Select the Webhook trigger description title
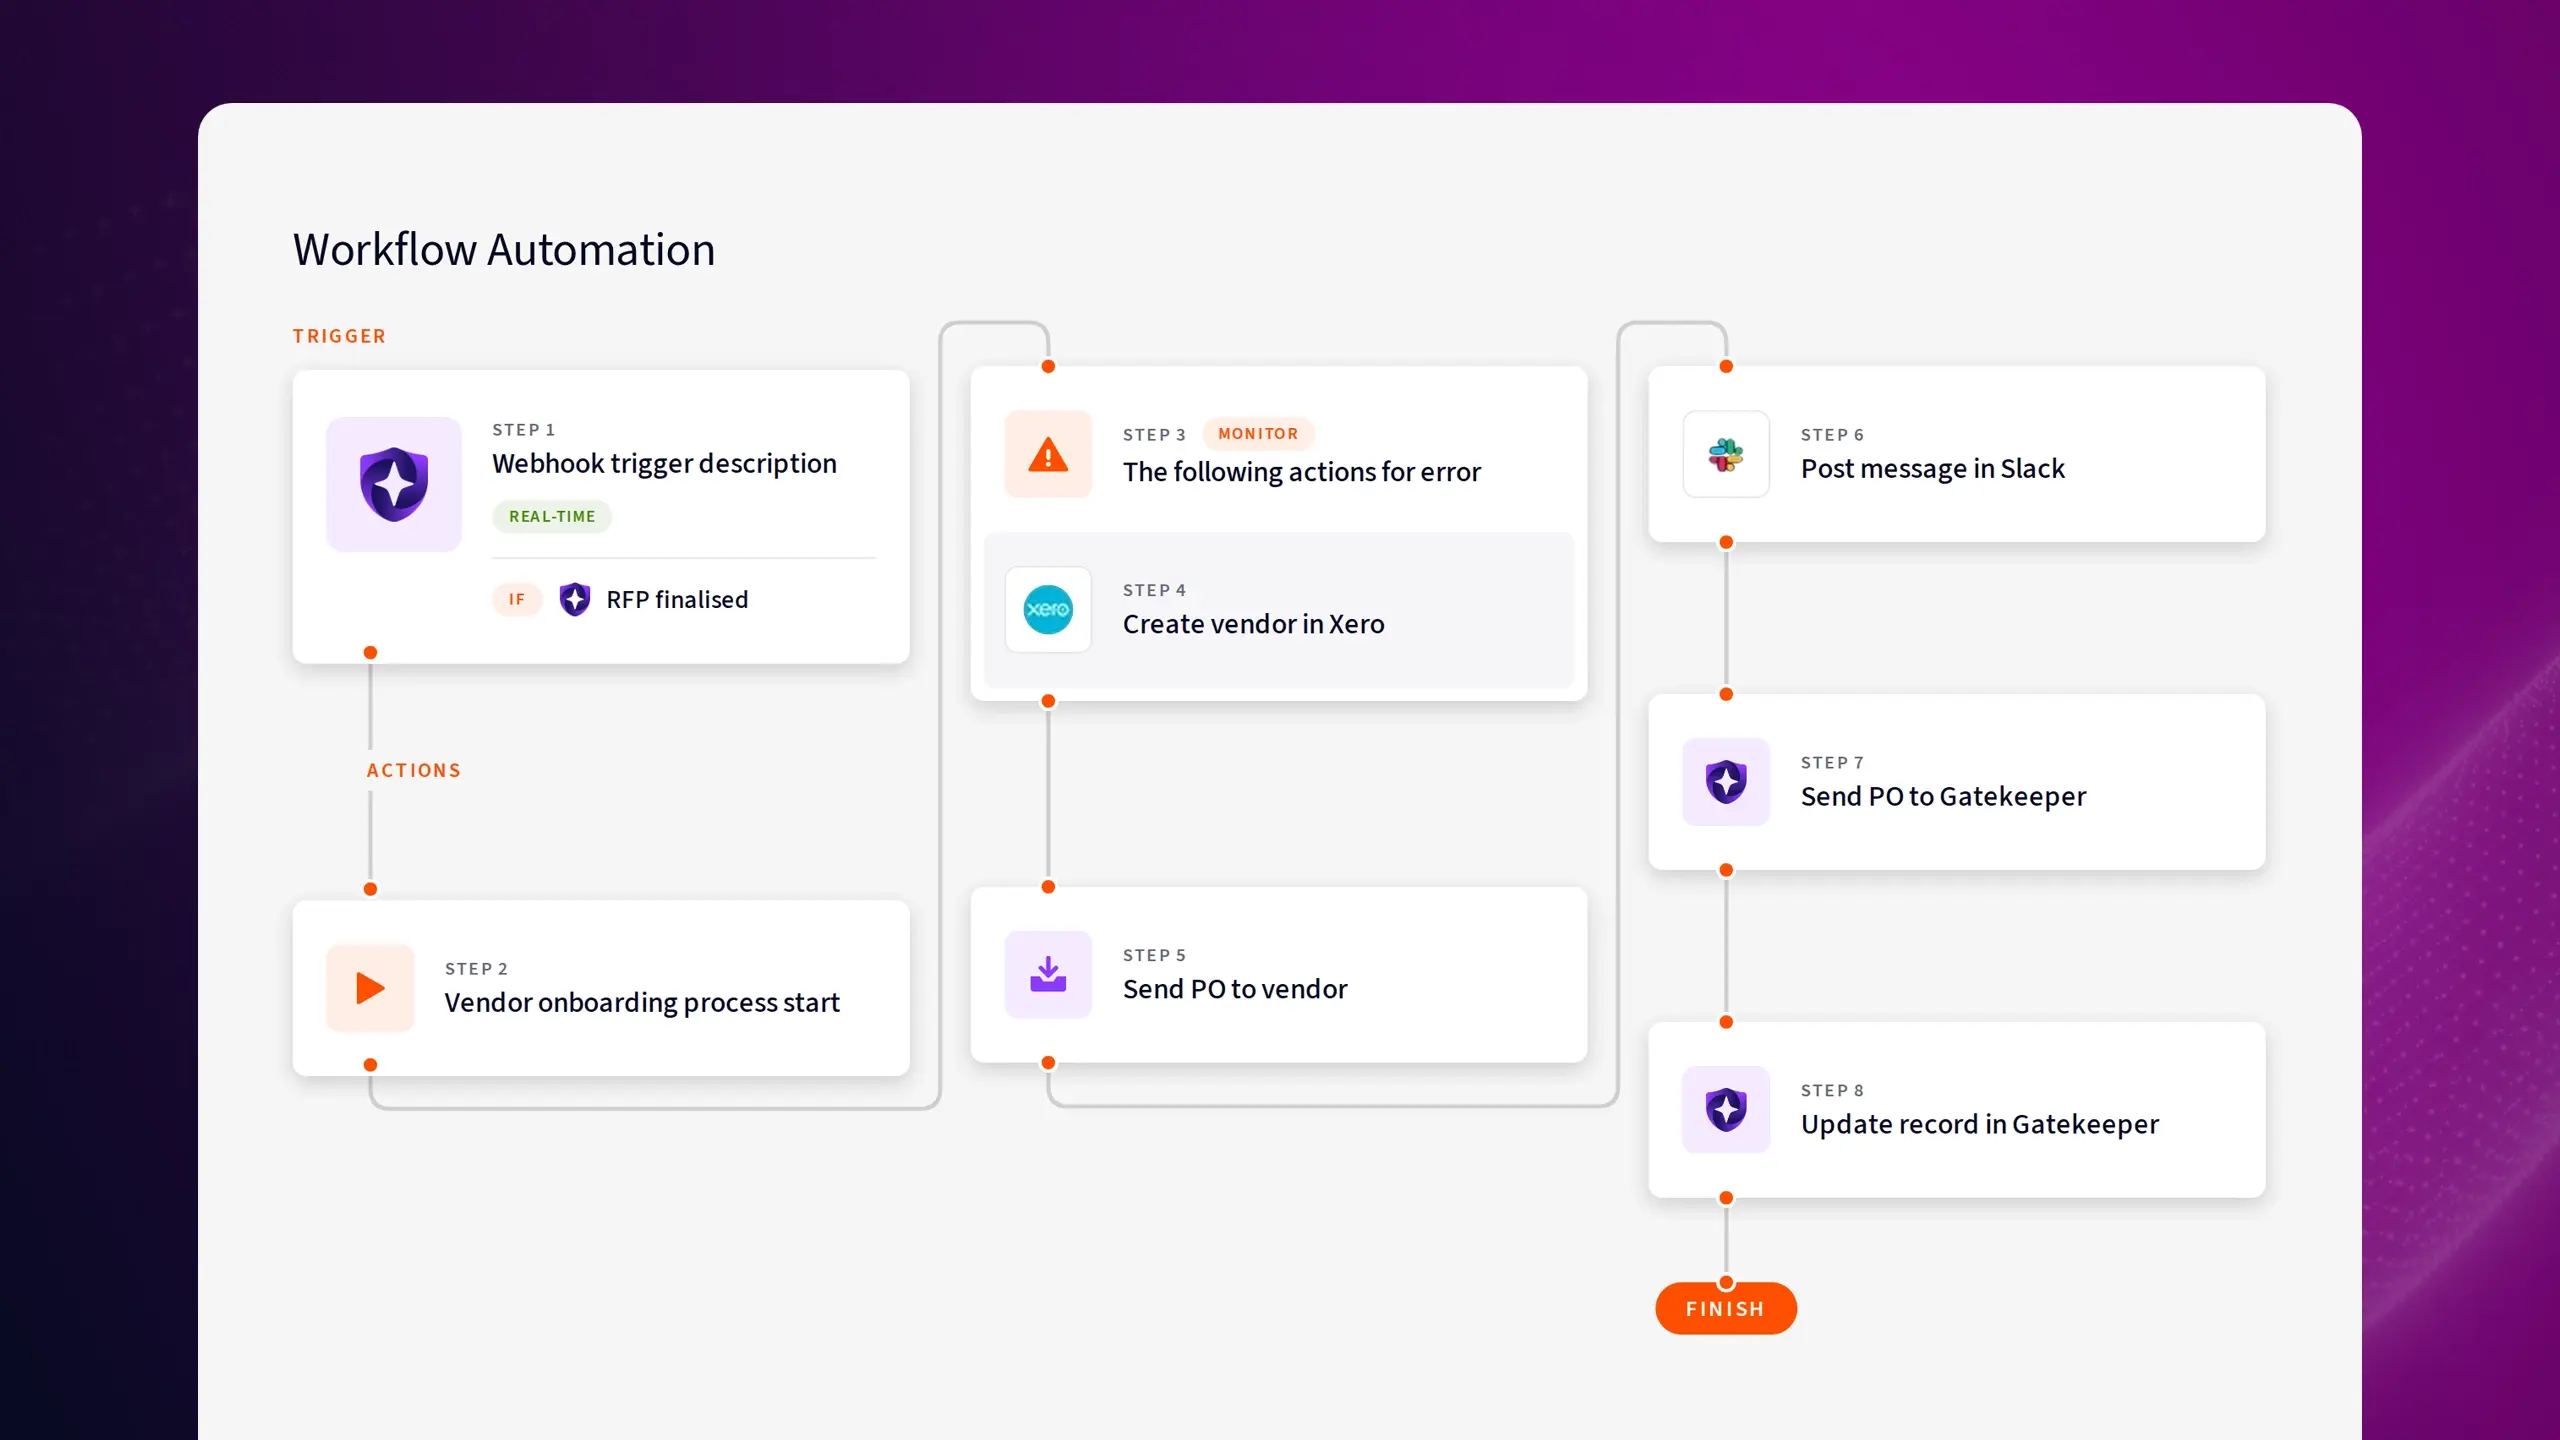The width and height of the screenshot is (2560, 1440). (664, 464)
